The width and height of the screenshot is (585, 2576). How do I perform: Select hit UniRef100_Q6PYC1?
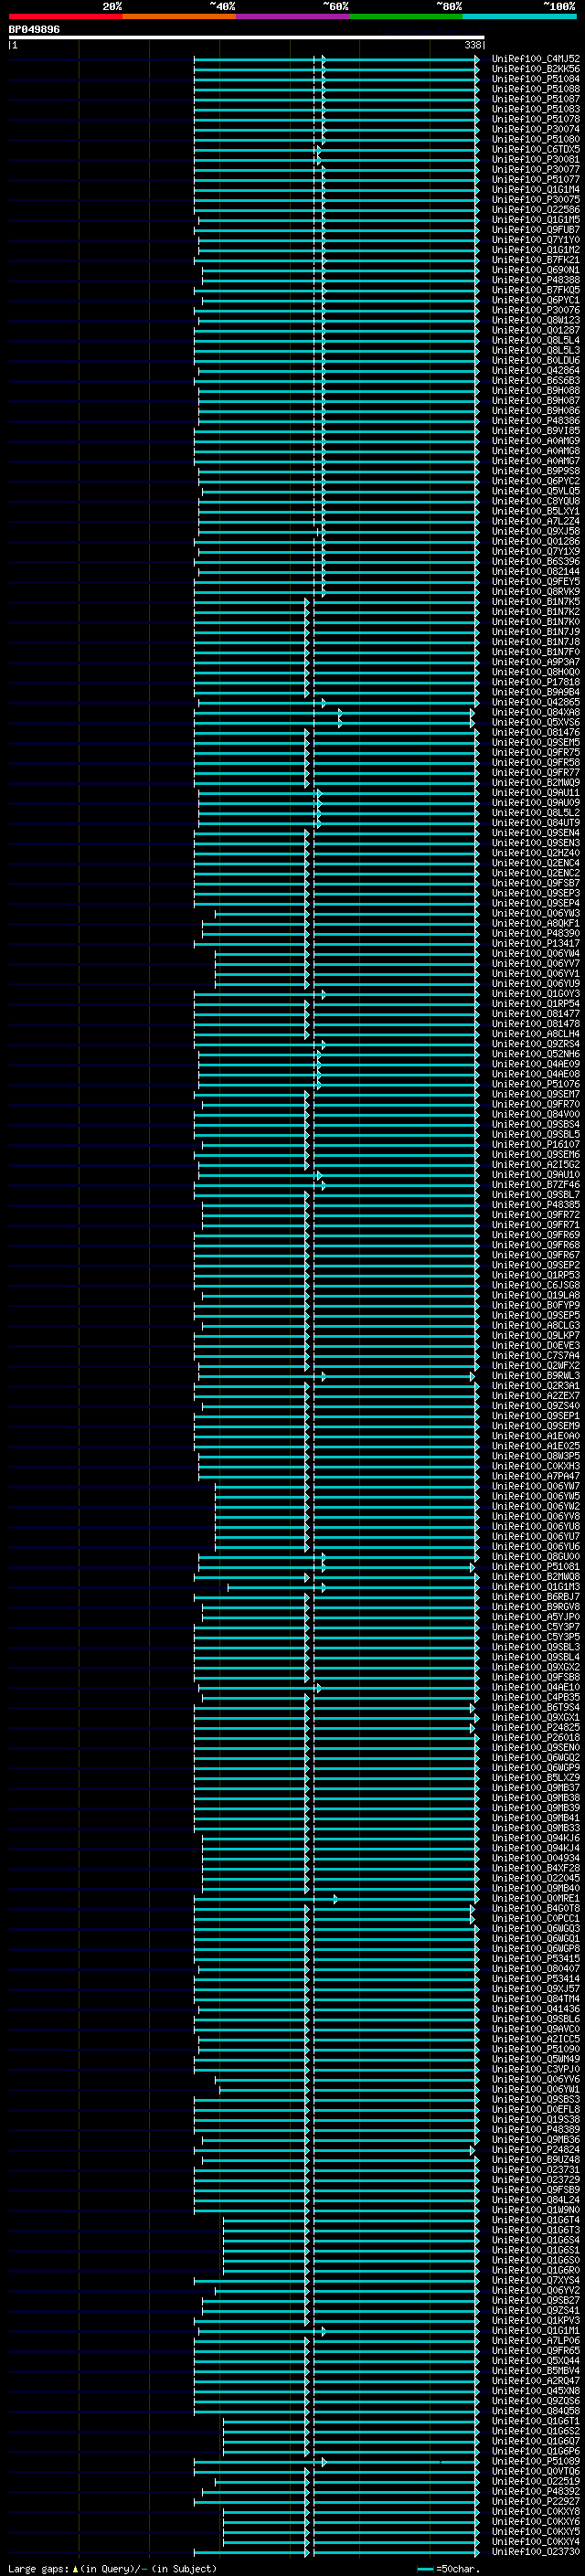[536, 300]
